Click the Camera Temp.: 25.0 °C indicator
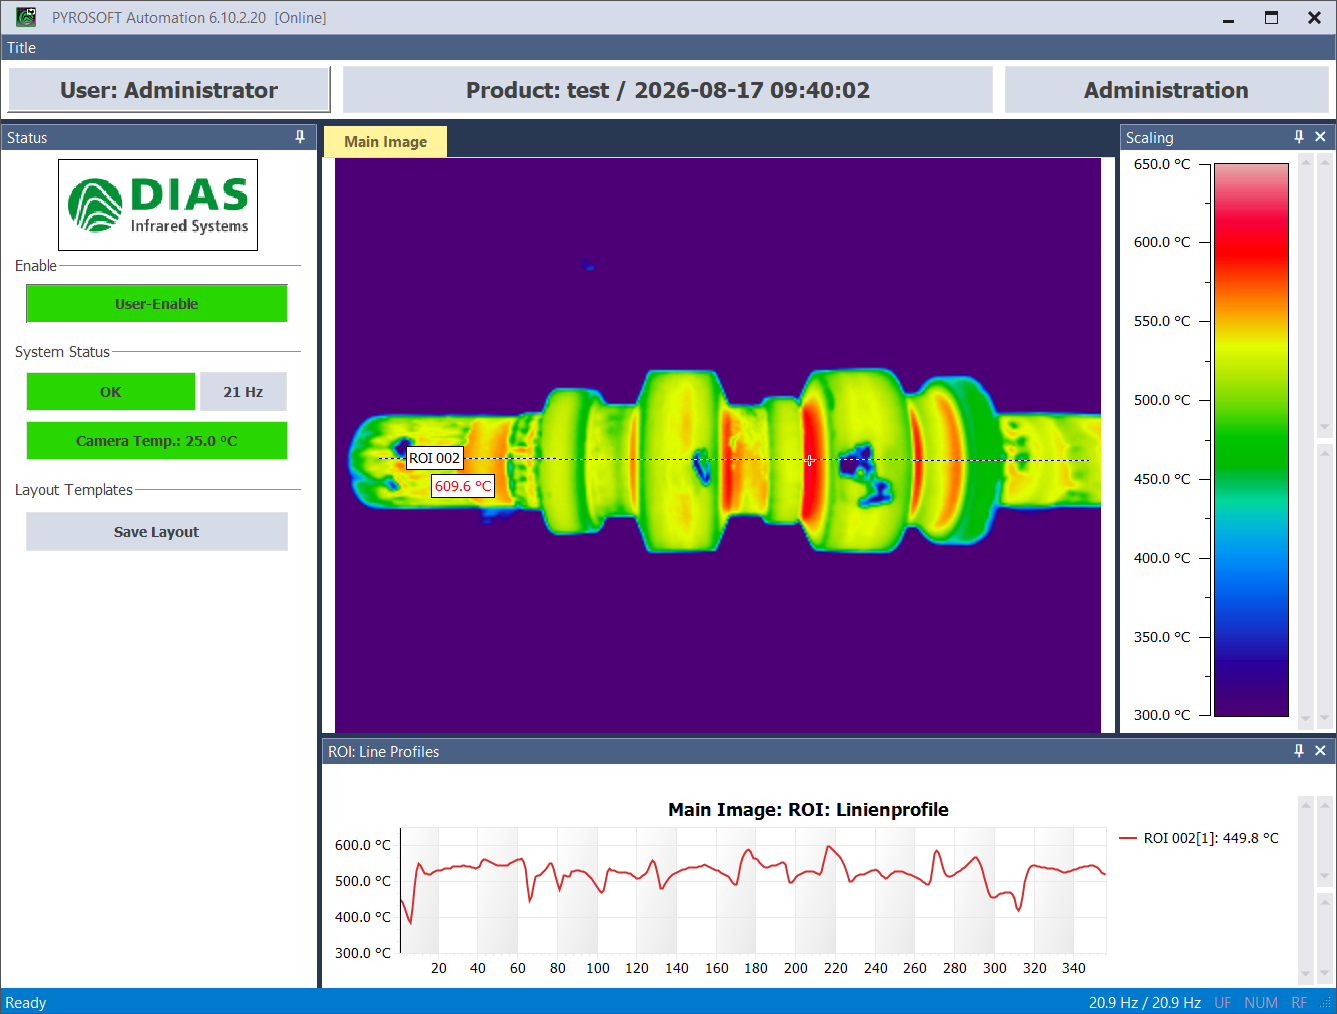Image resolution: width=1337 pixels, height=1014 pixels. (157, 441)
